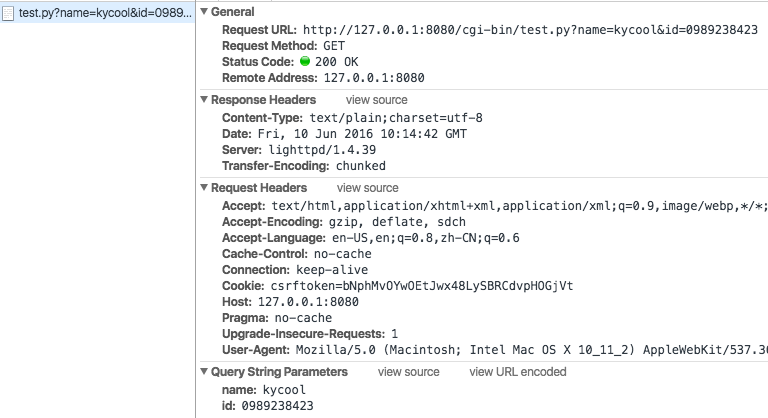Click the 200 OK status text
Screen dimensions: 768x418
point(341,62)
